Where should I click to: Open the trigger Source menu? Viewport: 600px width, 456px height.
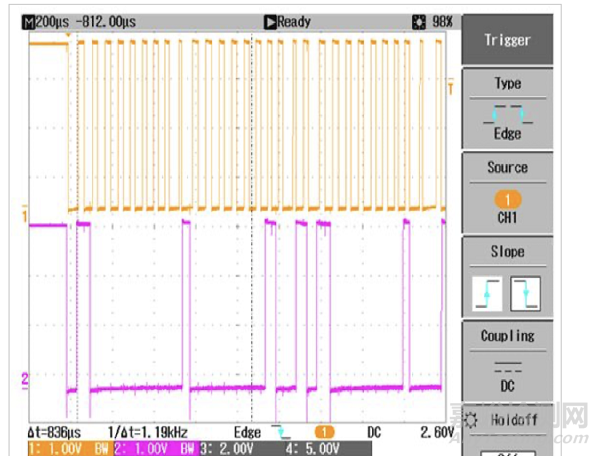pos(507,168)
